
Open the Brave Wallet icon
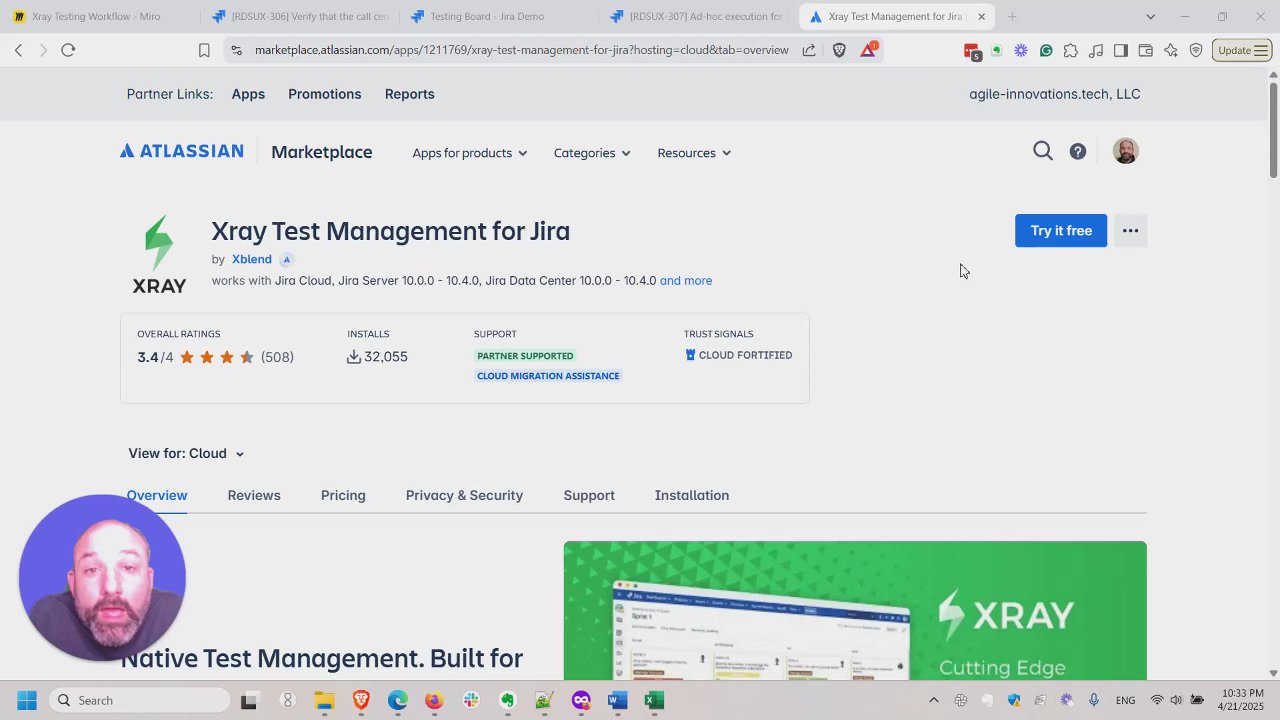(1146, 50)
